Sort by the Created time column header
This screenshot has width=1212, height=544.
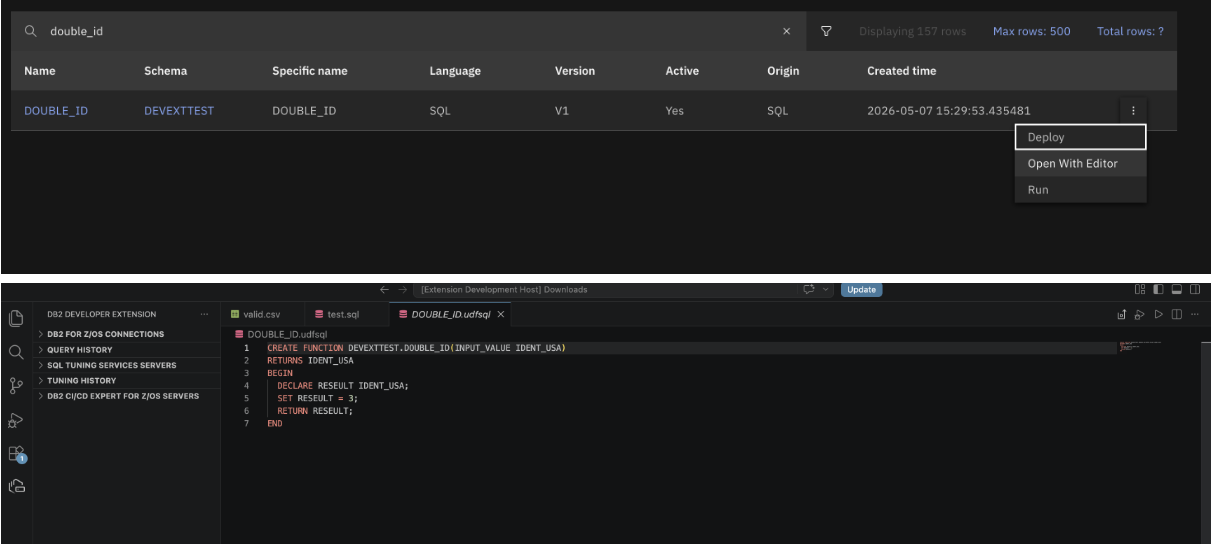tap(902, 72)
